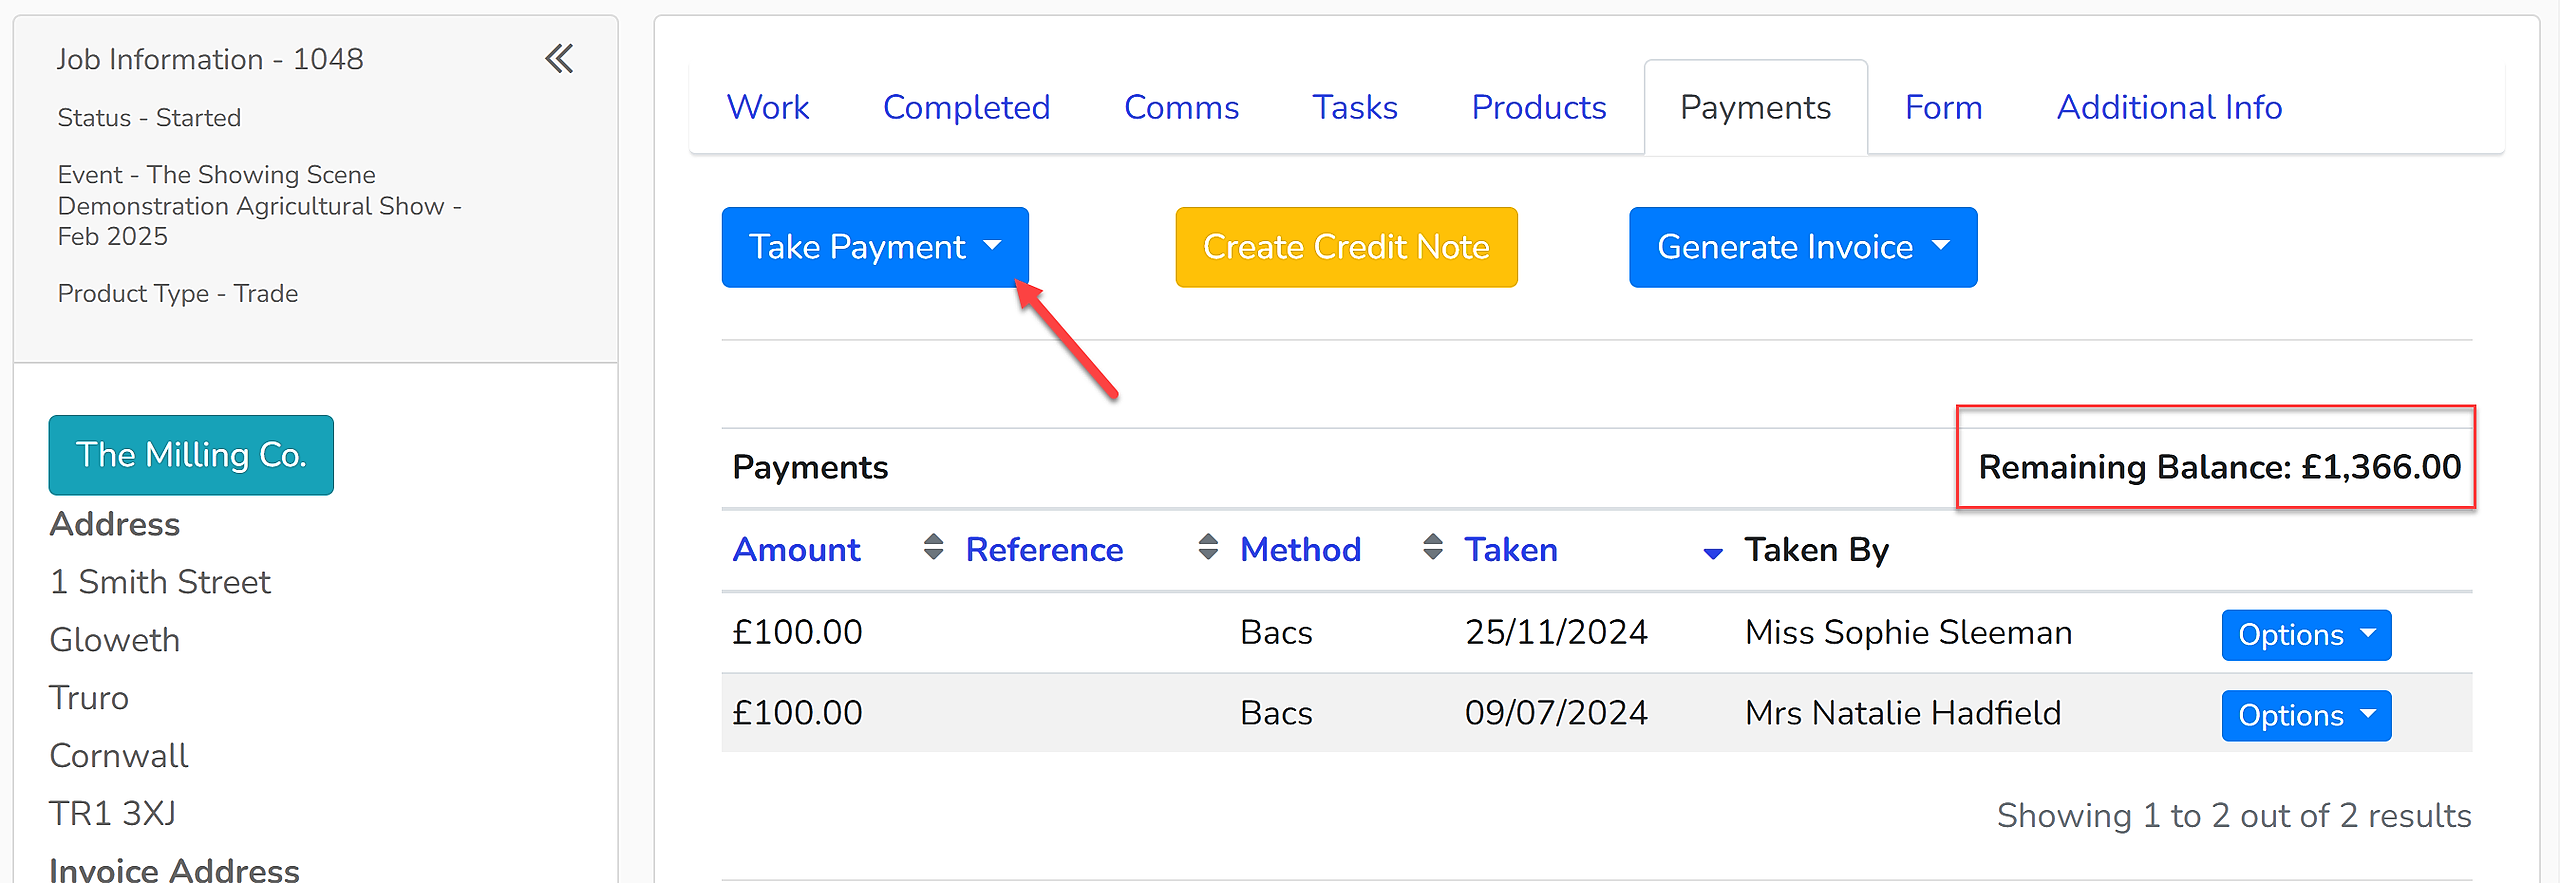Screen dimensions: 2560x883
Task: Click the Create Credit Note button
Action: click(x=1346, y=247)
